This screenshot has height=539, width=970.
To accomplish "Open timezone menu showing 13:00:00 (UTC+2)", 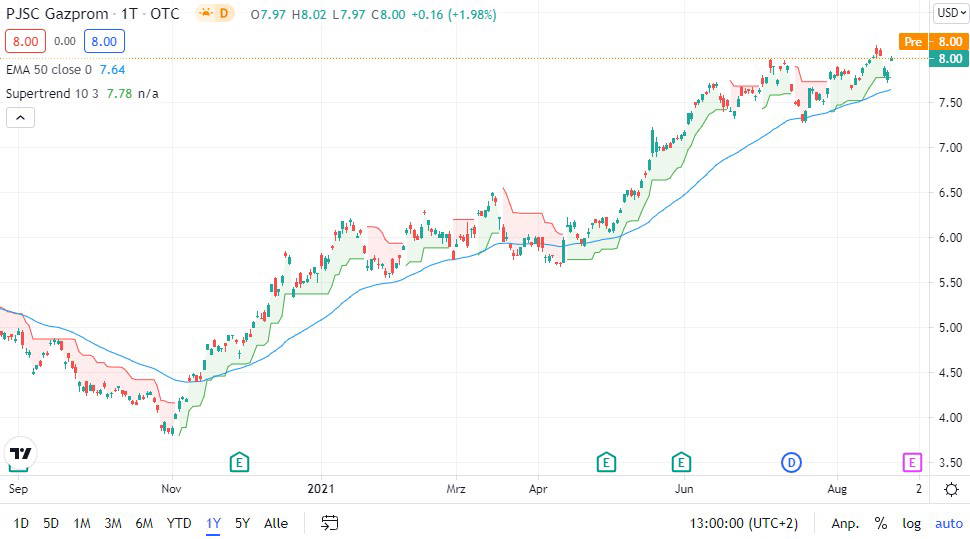I will coord(744,524).
